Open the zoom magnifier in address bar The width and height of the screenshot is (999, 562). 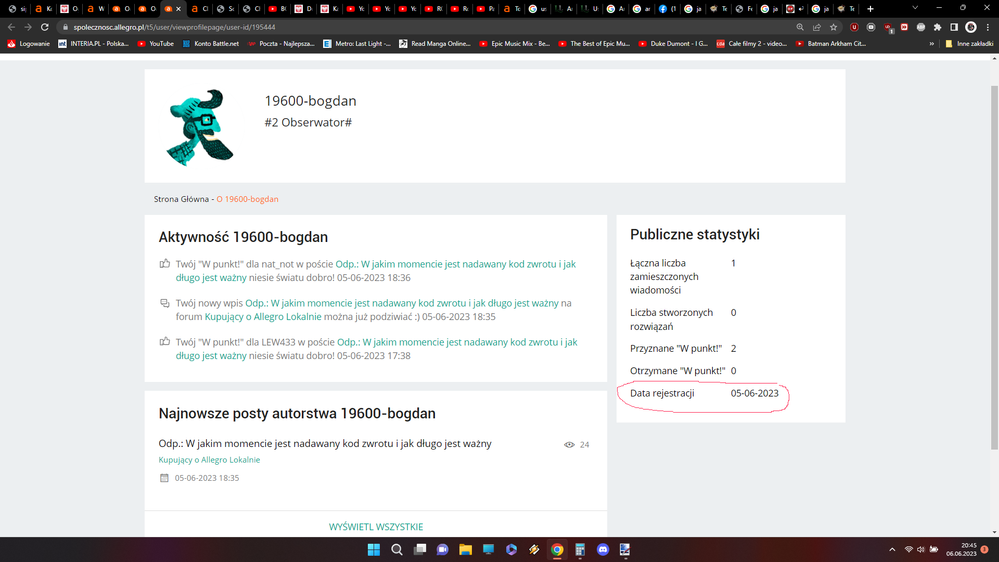(x=800, y=27)
